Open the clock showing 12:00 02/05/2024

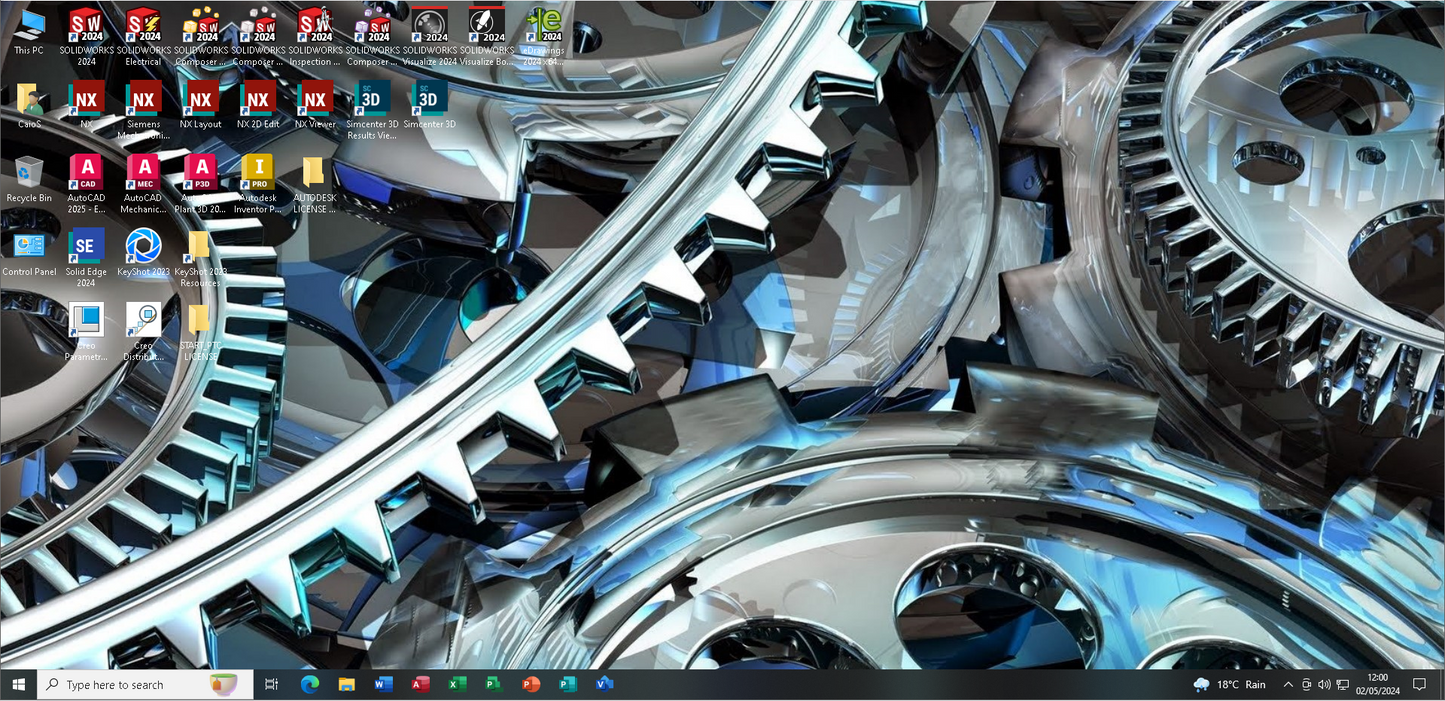tap(1377, 685)
